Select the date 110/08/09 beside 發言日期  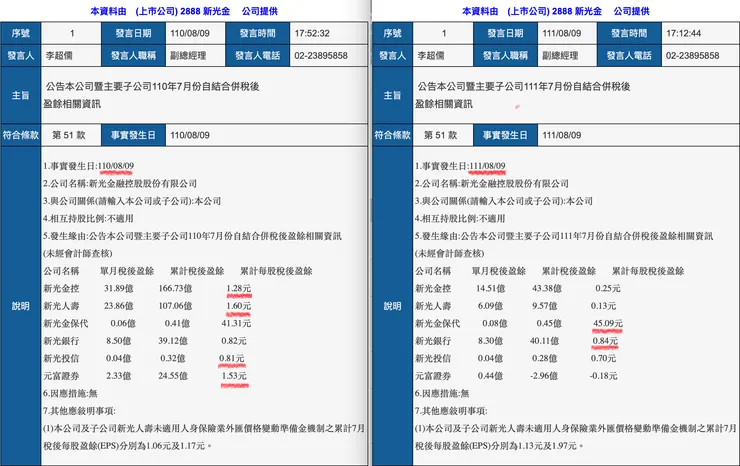pos(190,34)
